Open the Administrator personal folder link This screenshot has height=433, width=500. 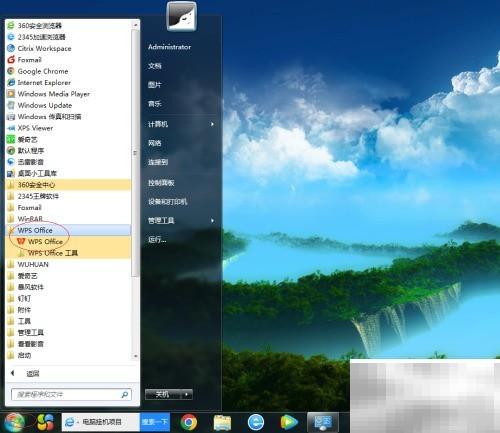coord(169,47)
